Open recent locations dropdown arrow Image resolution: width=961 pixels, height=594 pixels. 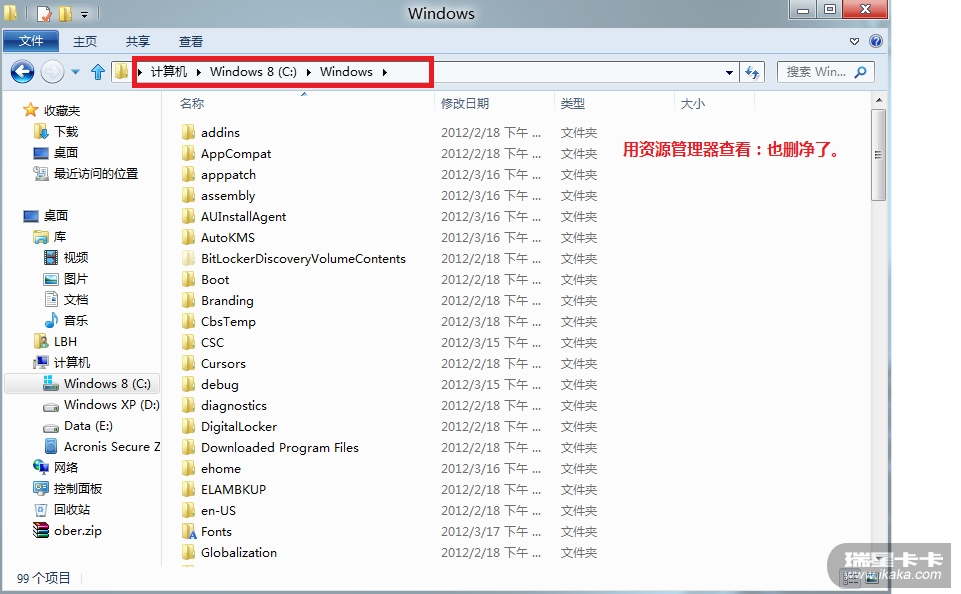point(75,72)
